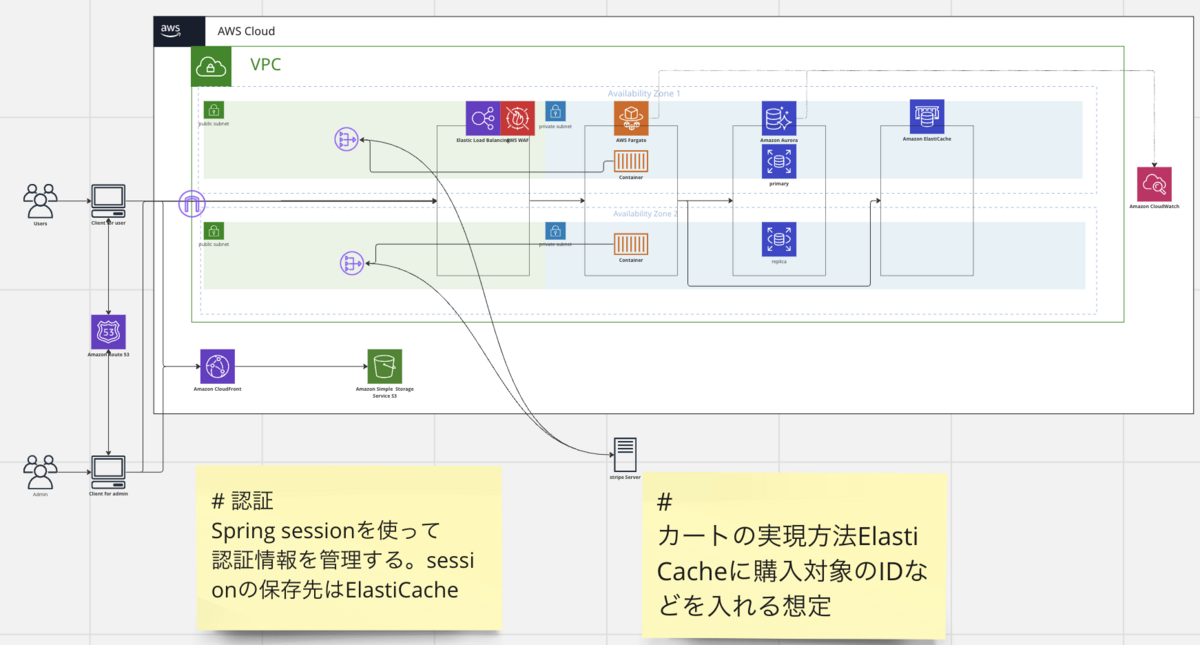
Task: Select the Users group icon
Action: (41, 200)
